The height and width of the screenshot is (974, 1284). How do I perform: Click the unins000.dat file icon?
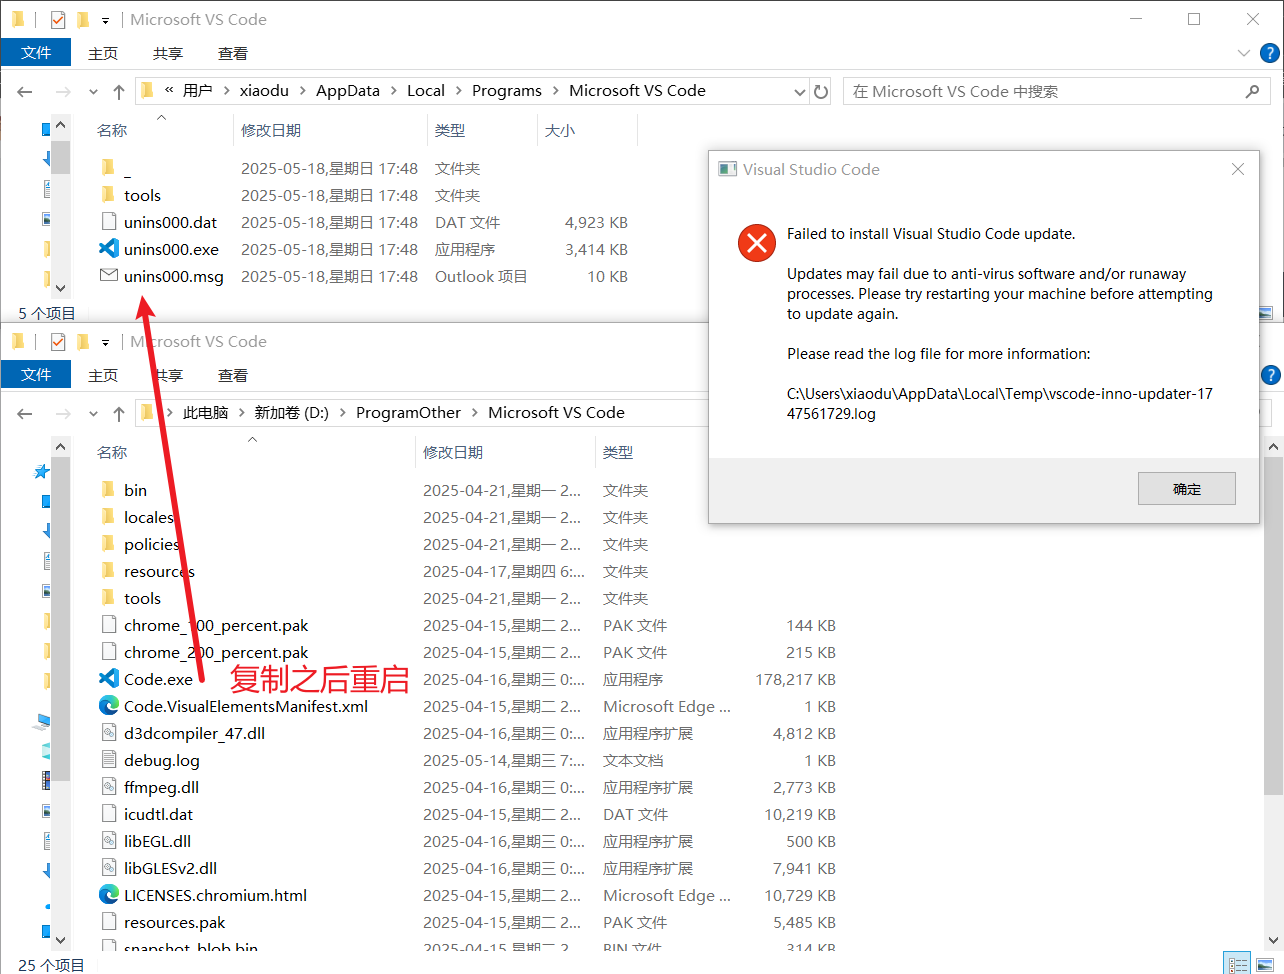pos(109,222)
